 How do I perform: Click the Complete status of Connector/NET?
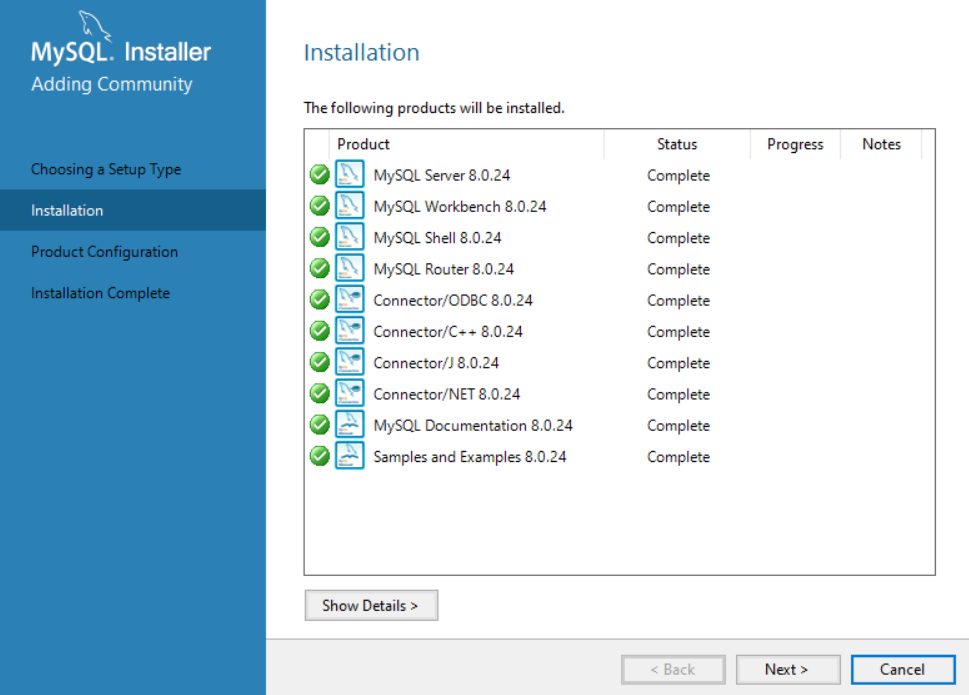pos(678,394)
